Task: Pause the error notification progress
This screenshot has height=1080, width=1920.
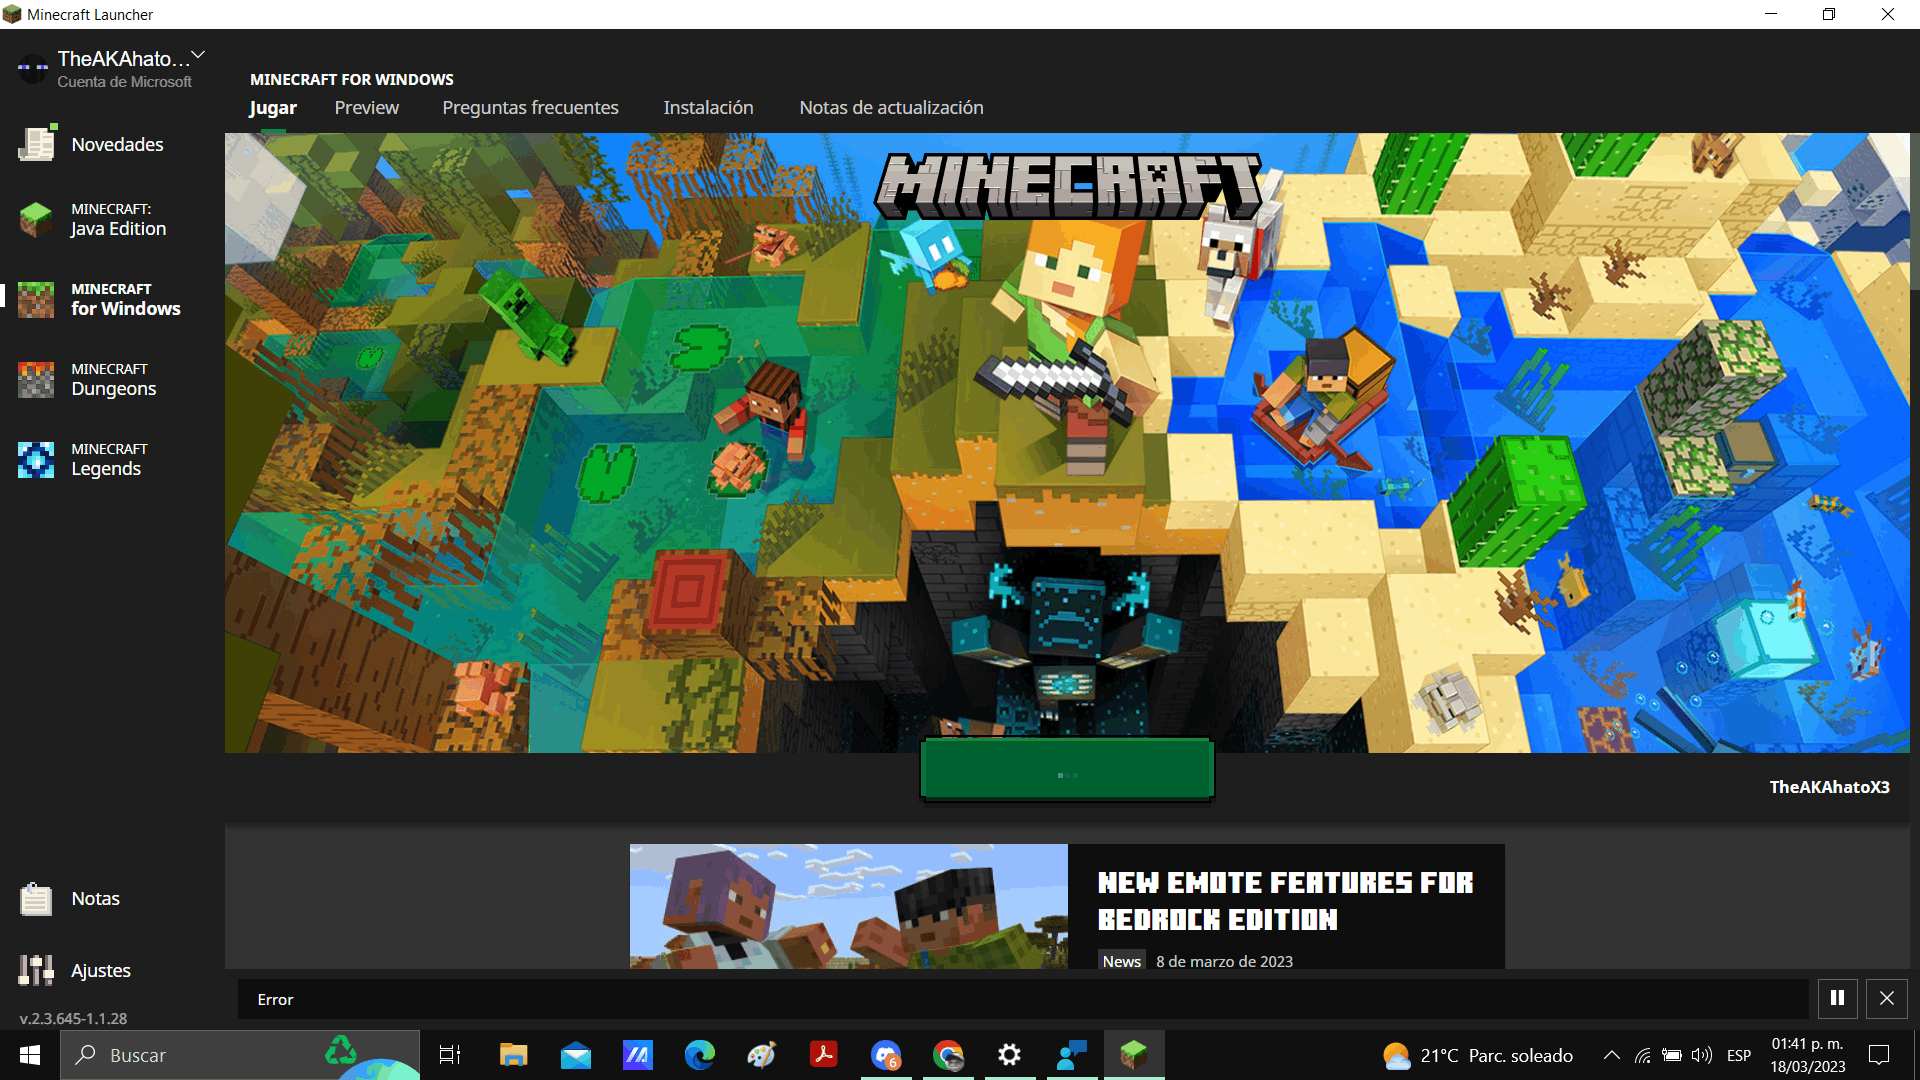Action: pos(1837,998)
